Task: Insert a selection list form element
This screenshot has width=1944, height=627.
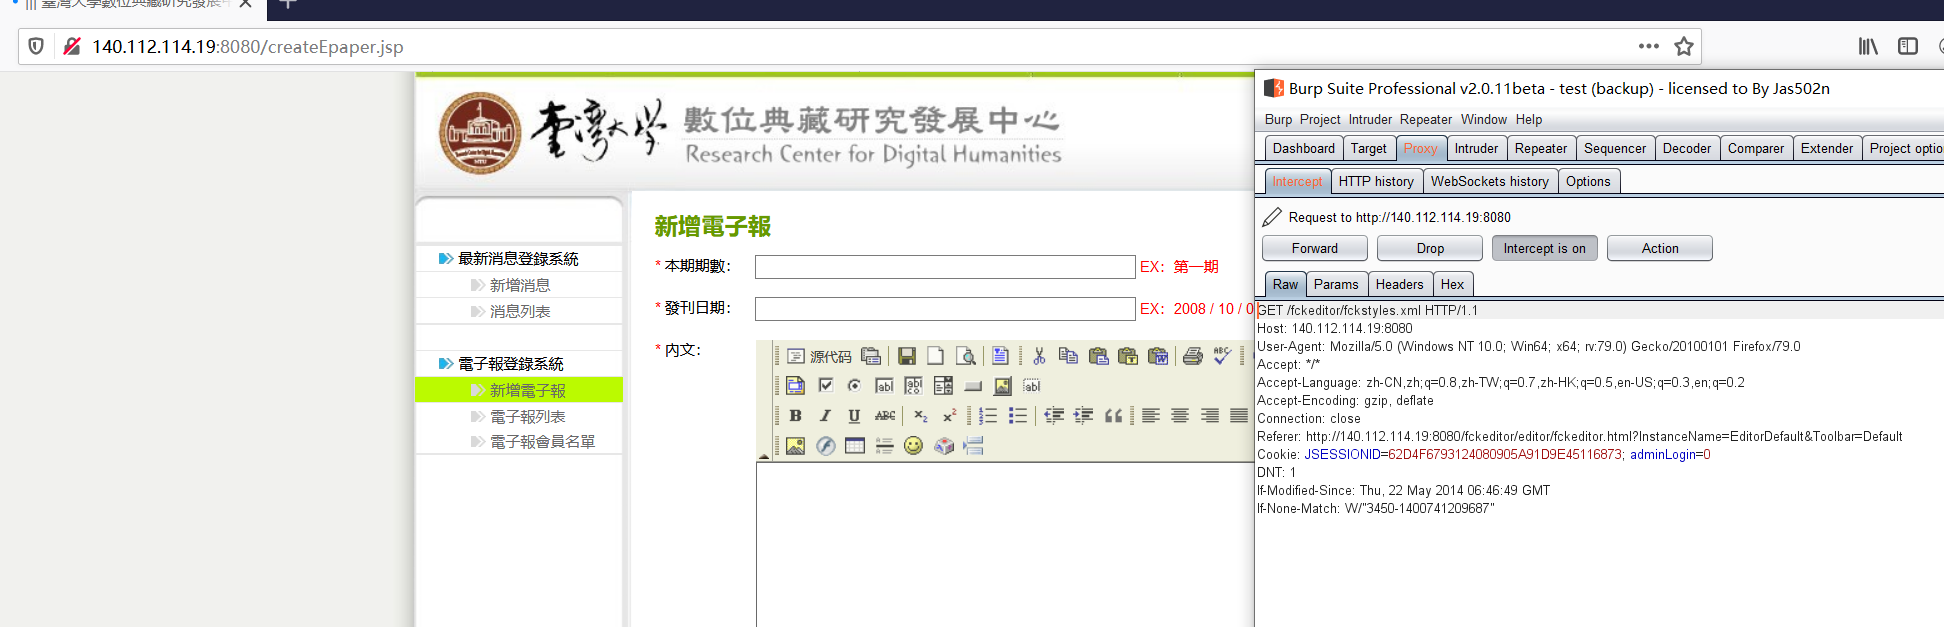Action: coord(943,386)
